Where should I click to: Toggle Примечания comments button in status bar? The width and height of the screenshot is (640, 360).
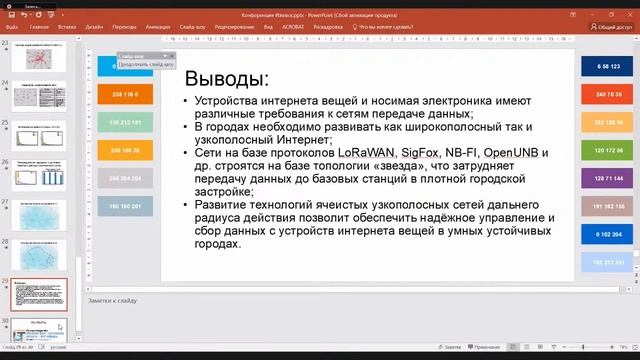coord(484,347)
